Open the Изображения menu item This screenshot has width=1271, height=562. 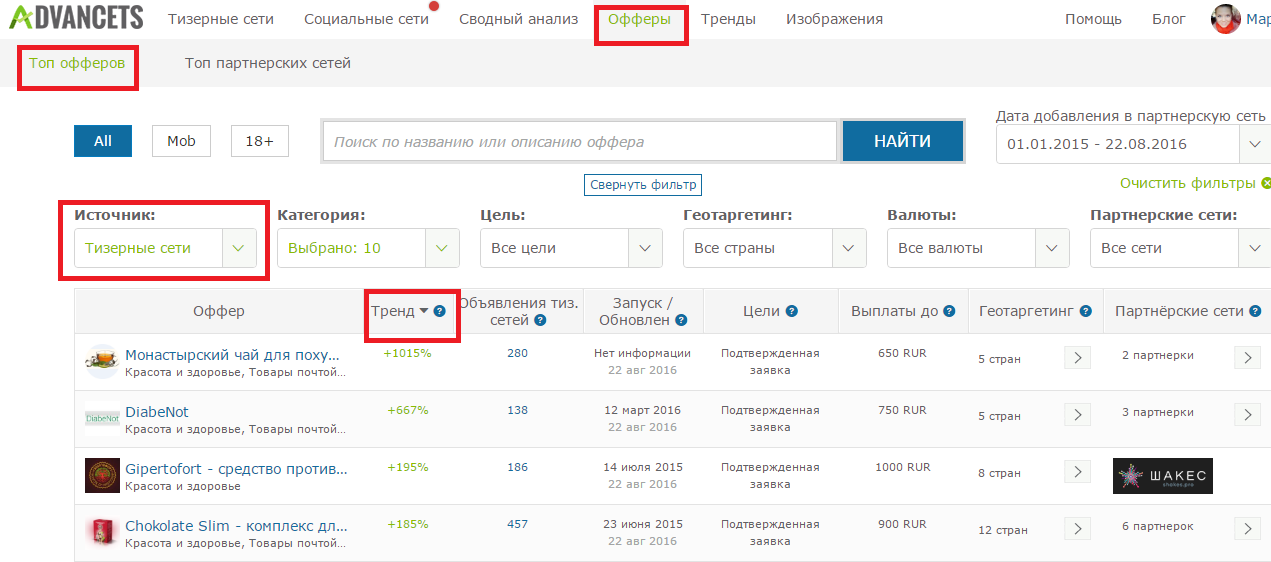point(834,19)
